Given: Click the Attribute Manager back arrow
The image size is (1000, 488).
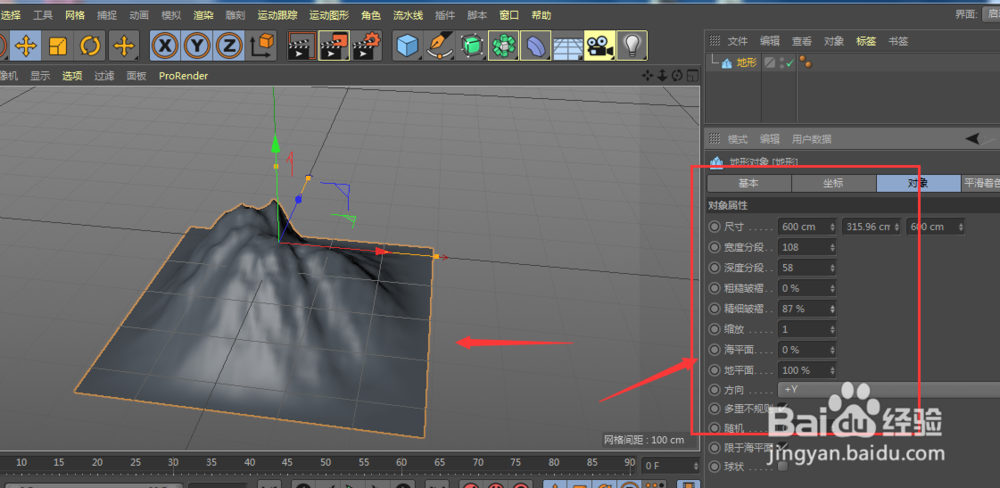Looking at the screenshot, I should [973, 138].
